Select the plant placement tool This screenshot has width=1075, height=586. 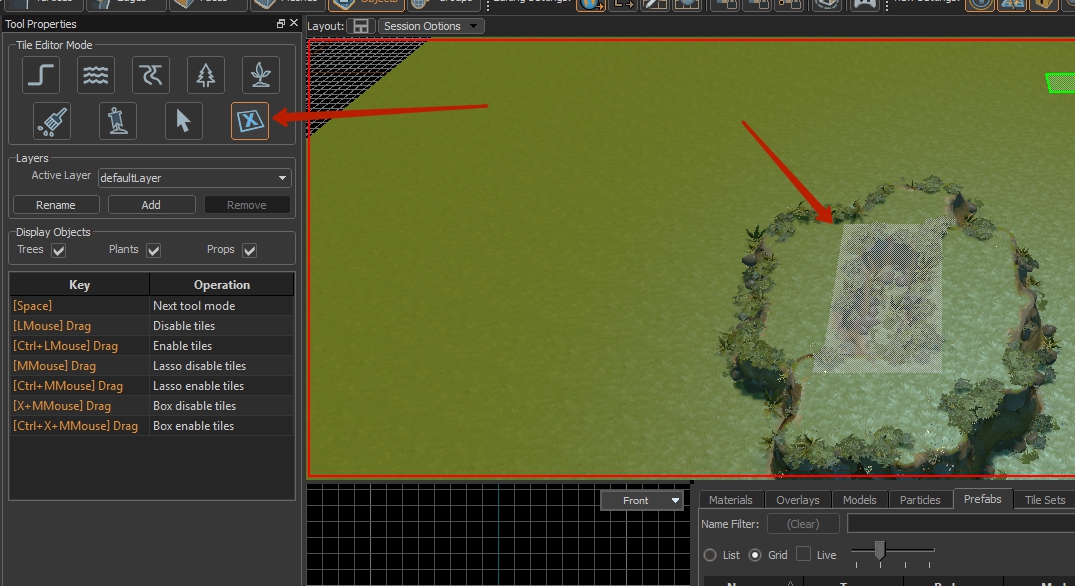[x=260, y=75]
